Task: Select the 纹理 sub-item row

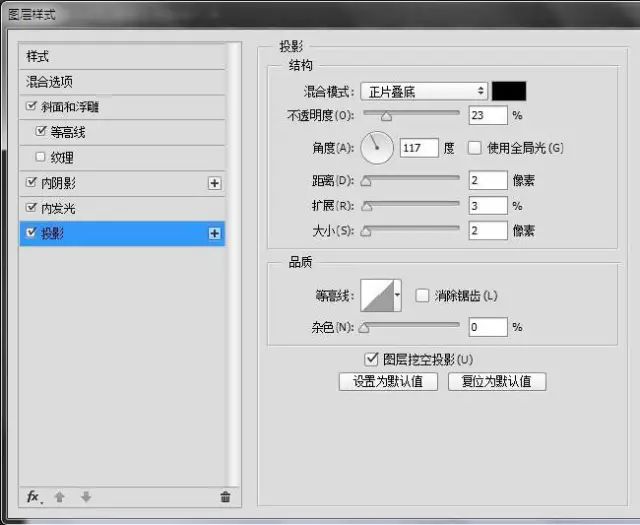Action: 122,158
